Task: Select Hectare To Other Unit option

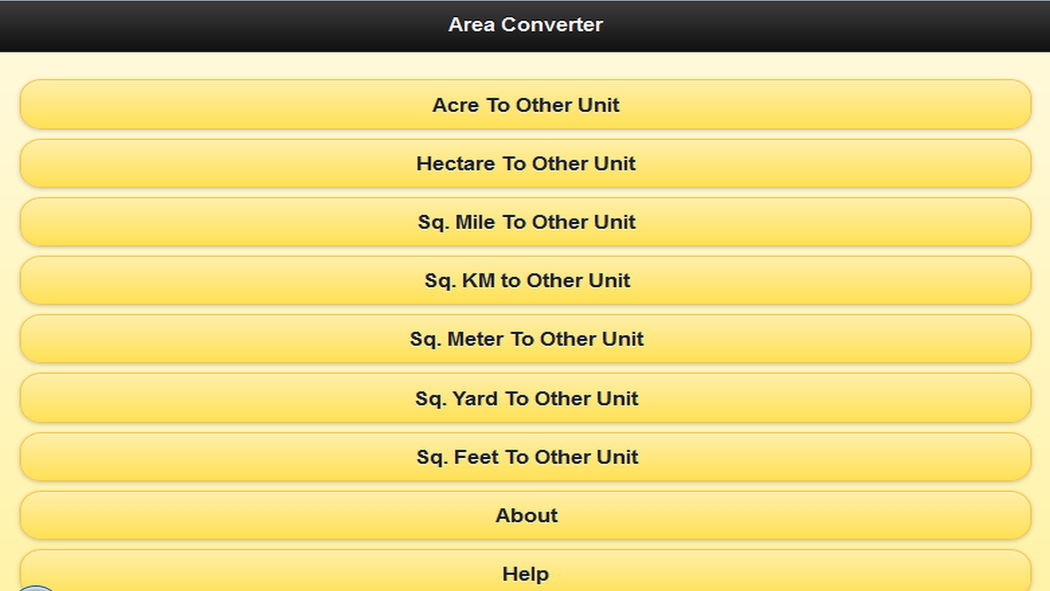Action: 525,164
